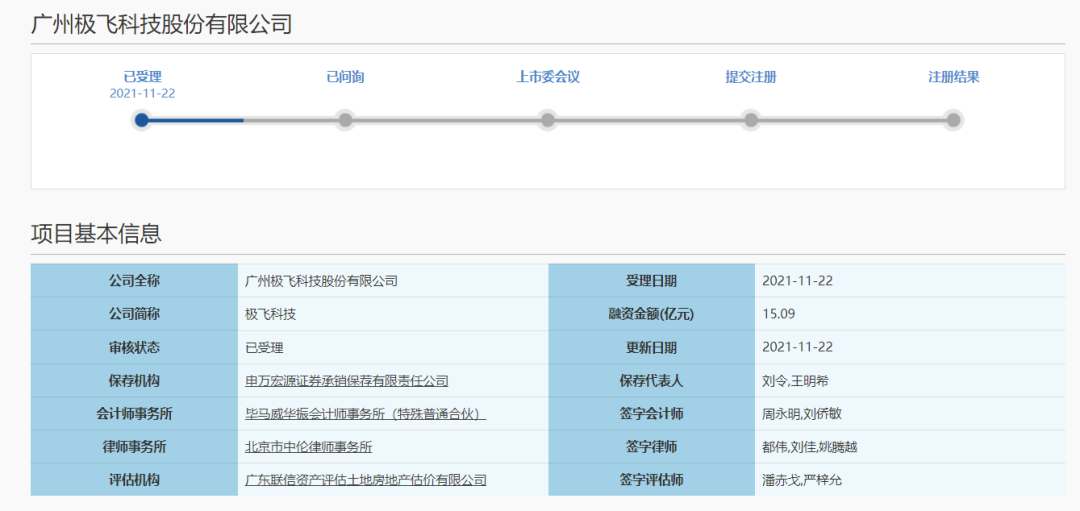This screenshot has height=511, width=1080.
Task: Click the 已问询 progress step dot
Action: [345, 120]
